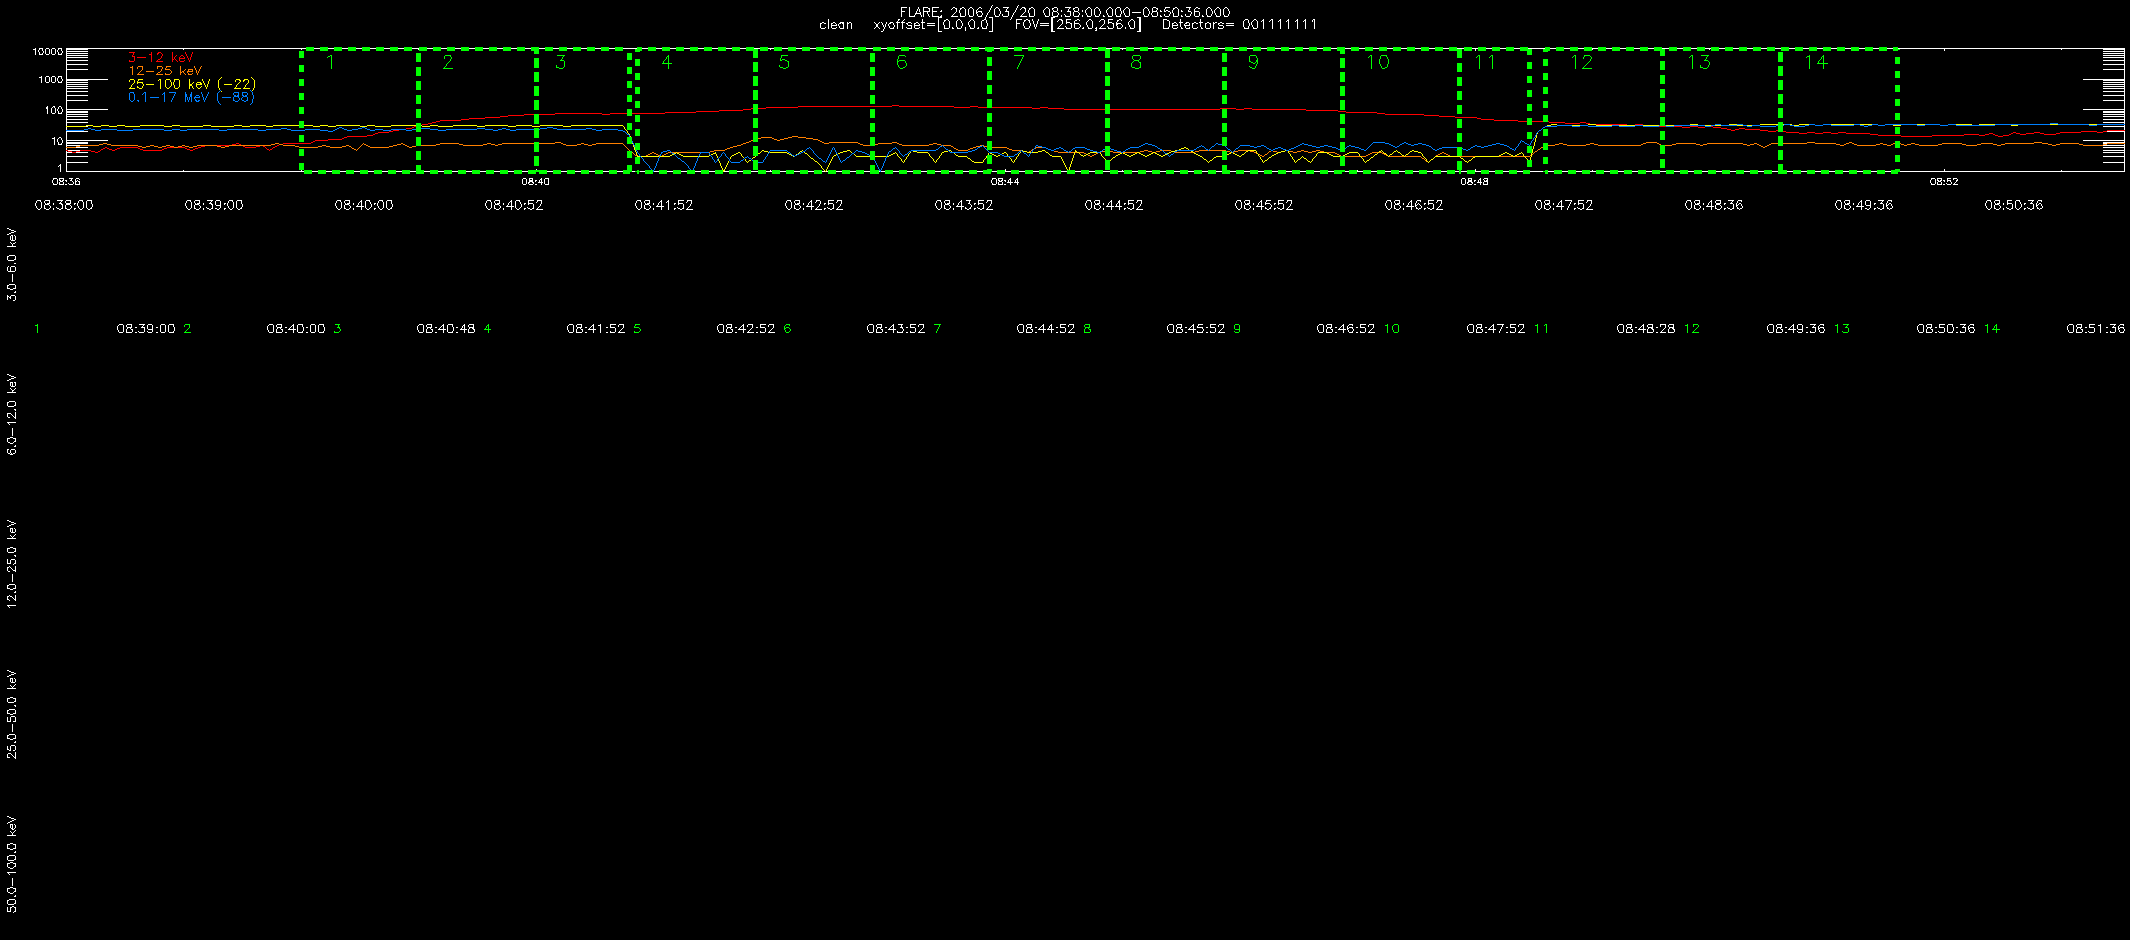Click interval marker 1 inside the lightcurve plot

[330, 62]
